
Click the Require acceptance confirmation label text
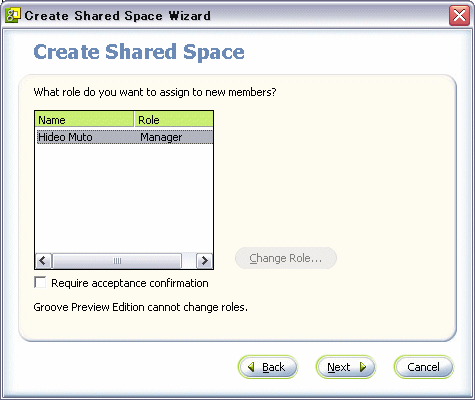(130, 283)
